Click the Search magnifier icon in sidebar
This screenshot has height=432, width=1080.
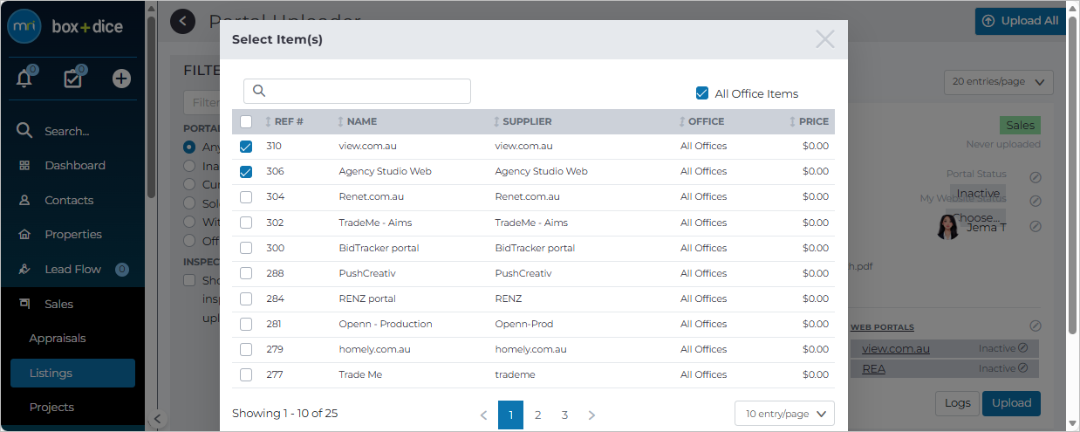pos(25,131)
